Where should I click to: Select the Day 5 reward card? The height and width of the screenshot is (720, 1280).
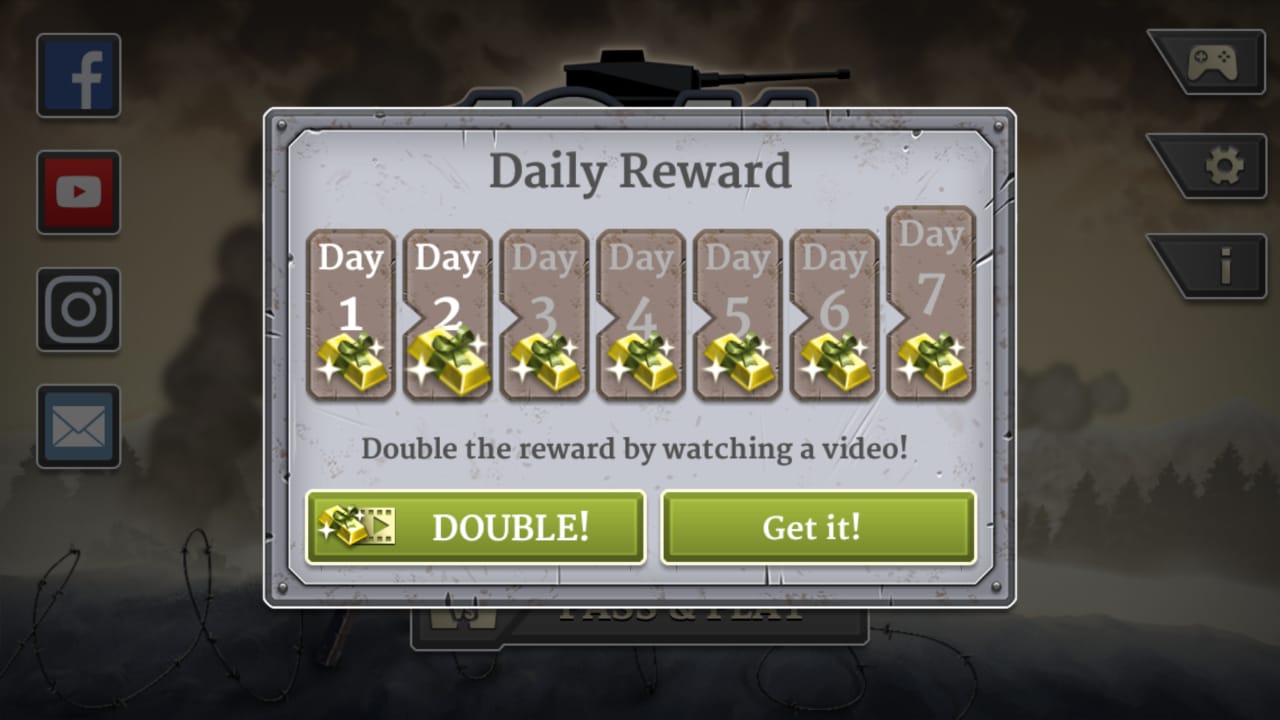click(x=738, y=315)
